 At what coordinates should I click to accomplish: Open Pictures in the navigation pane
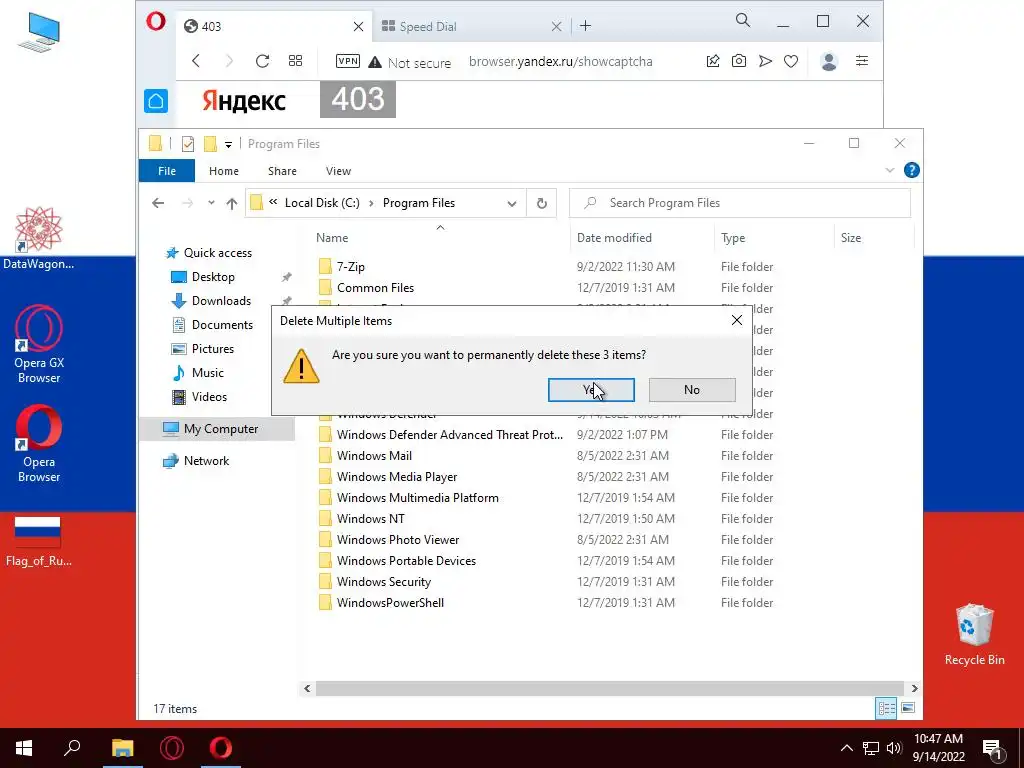point(212,349)
